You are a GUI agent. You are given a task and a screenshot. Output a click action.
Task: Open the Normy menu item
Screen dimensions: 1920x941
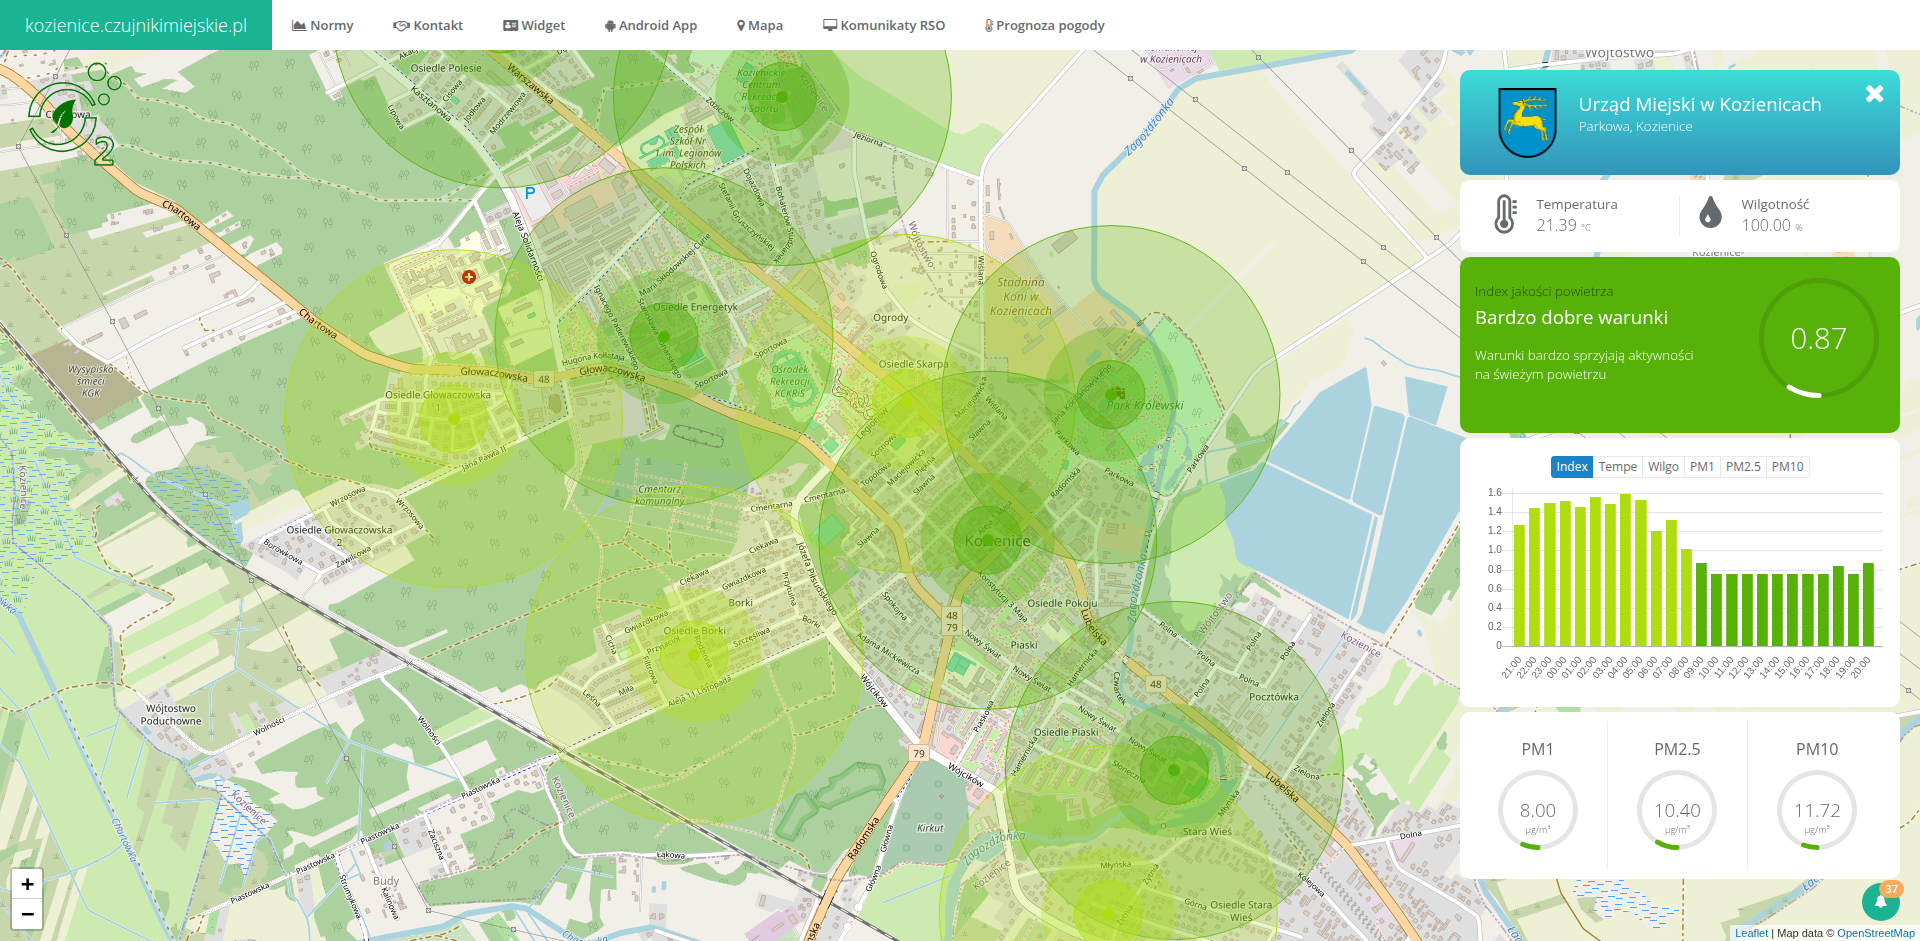pos(322,25)
